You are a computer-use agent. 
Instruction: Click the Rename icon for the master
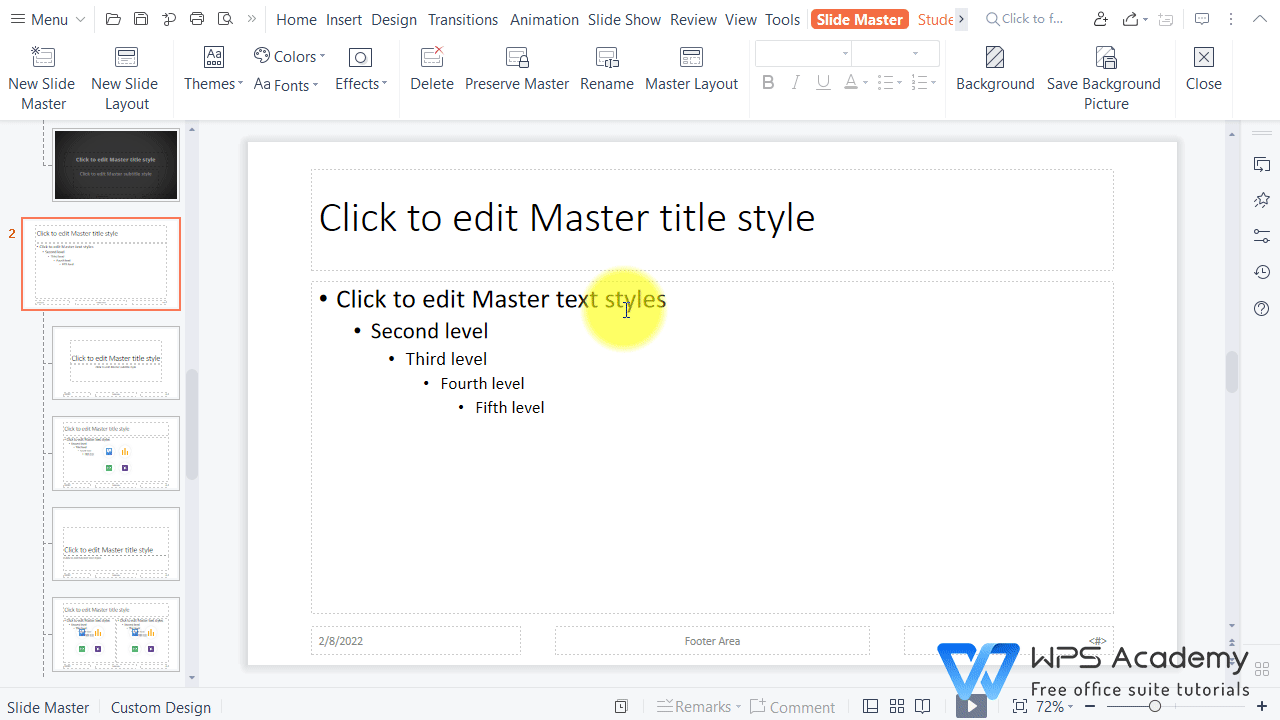606,68
